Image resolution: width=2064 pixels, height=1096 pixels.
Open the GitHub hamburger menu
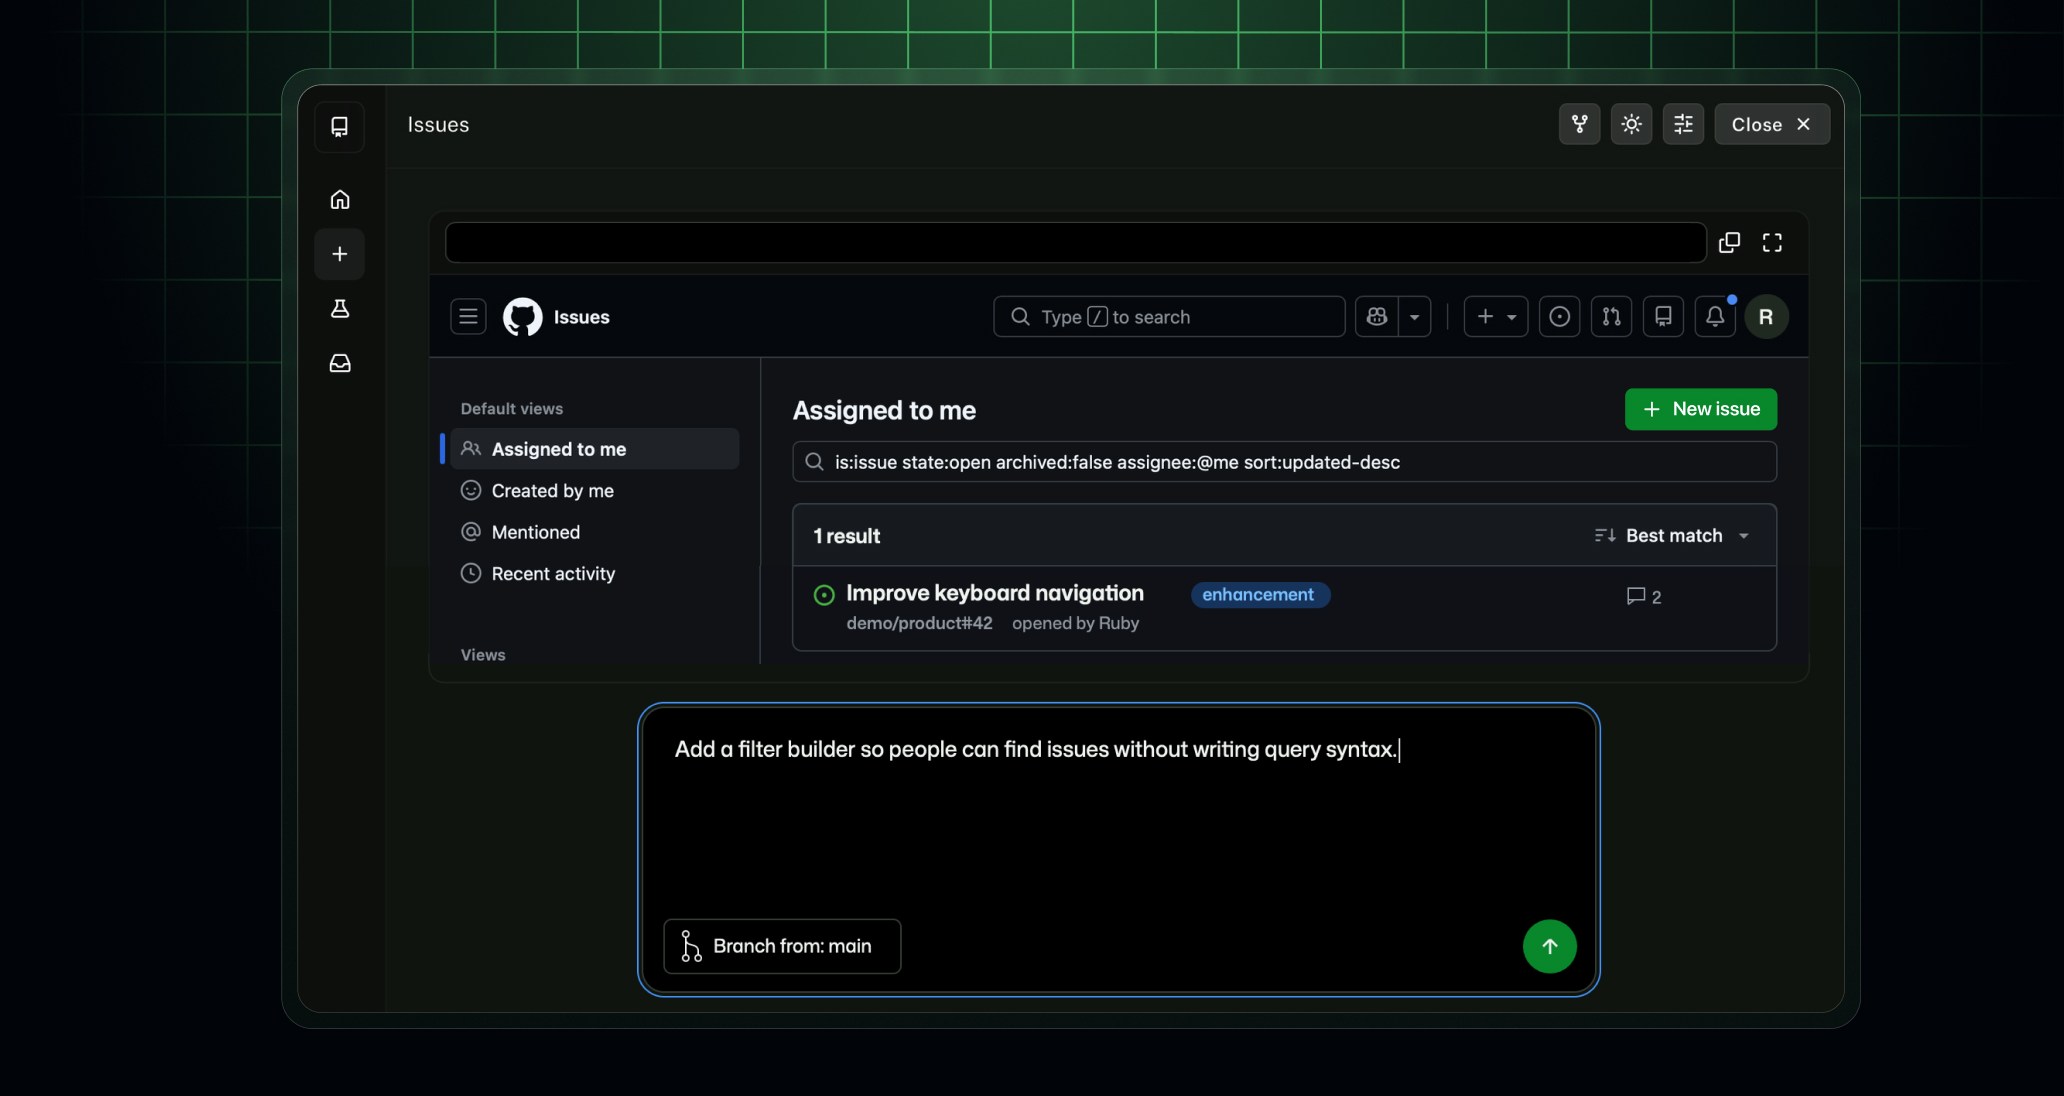tap(468, 317)
